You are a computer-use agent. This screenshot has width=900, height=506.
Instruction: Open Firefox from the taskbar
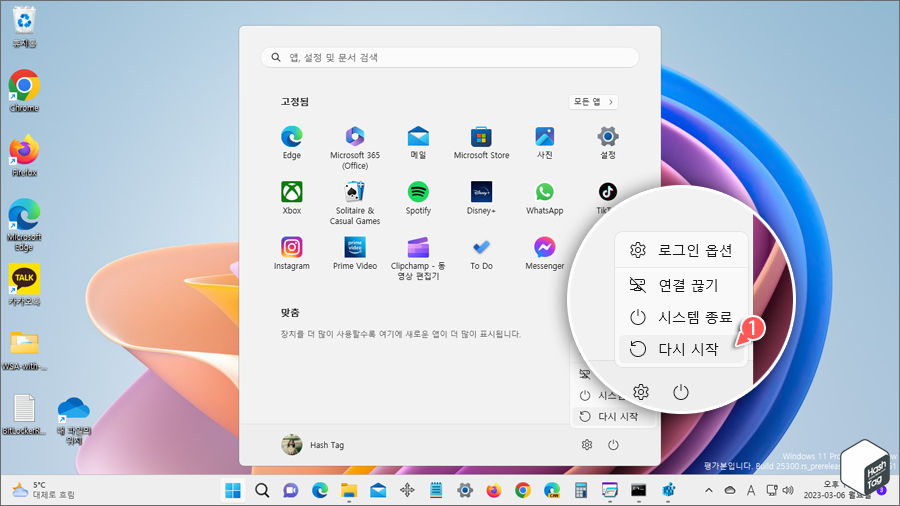pyautogui.click(x=494, y=491)
